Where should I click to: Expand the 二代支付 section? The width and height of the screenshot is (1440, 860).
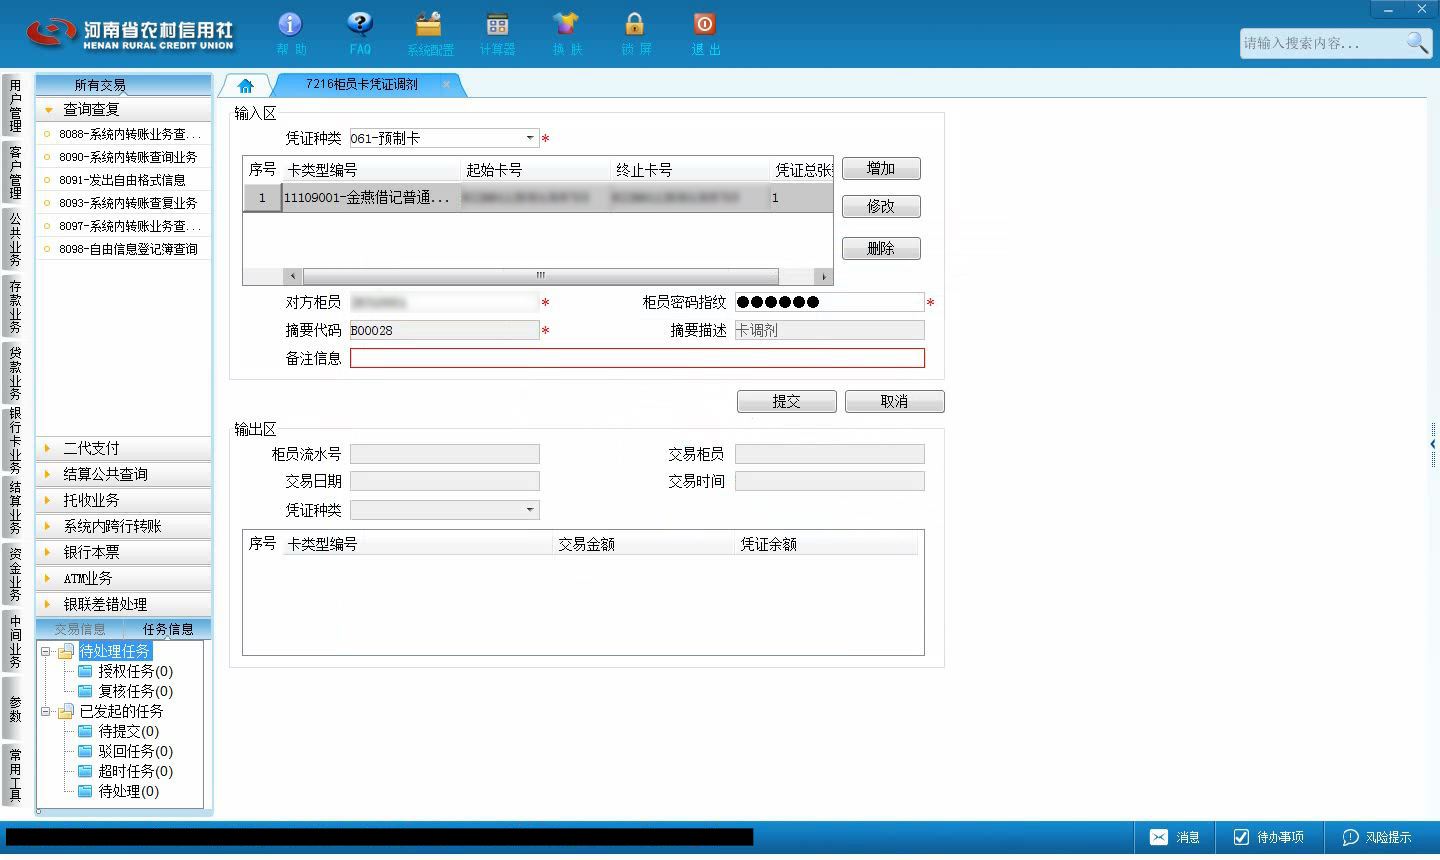(124, 448)
